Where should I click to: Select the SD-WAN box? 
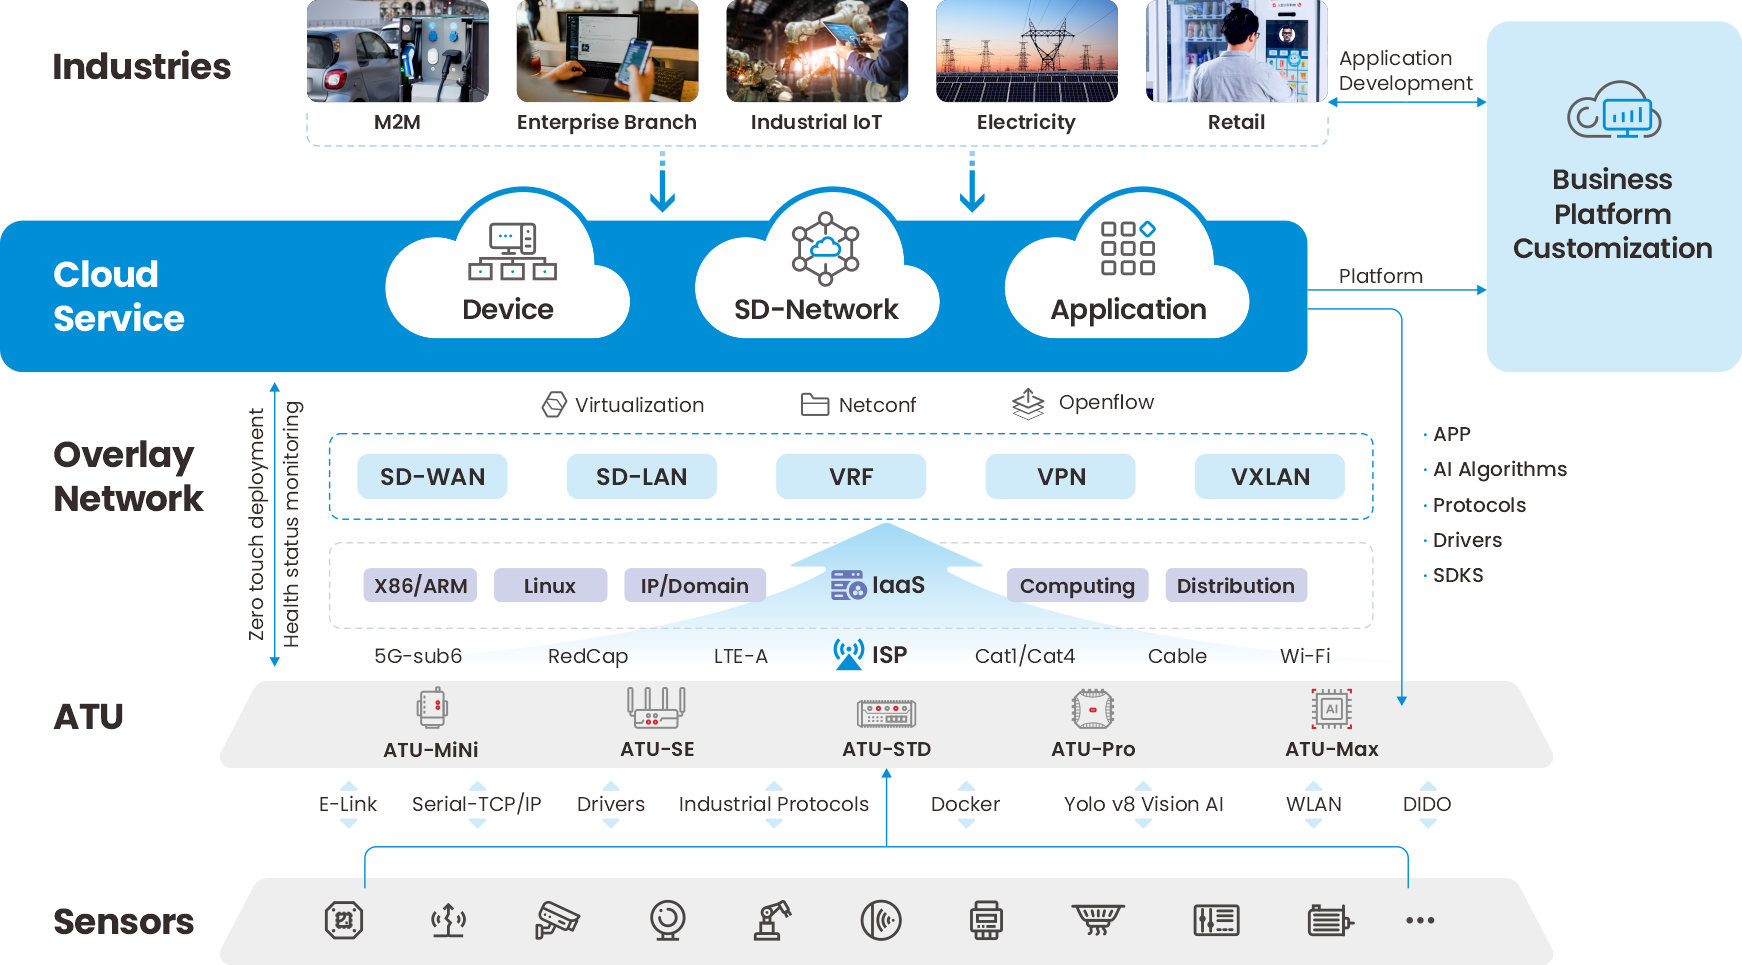coord(432,477)
